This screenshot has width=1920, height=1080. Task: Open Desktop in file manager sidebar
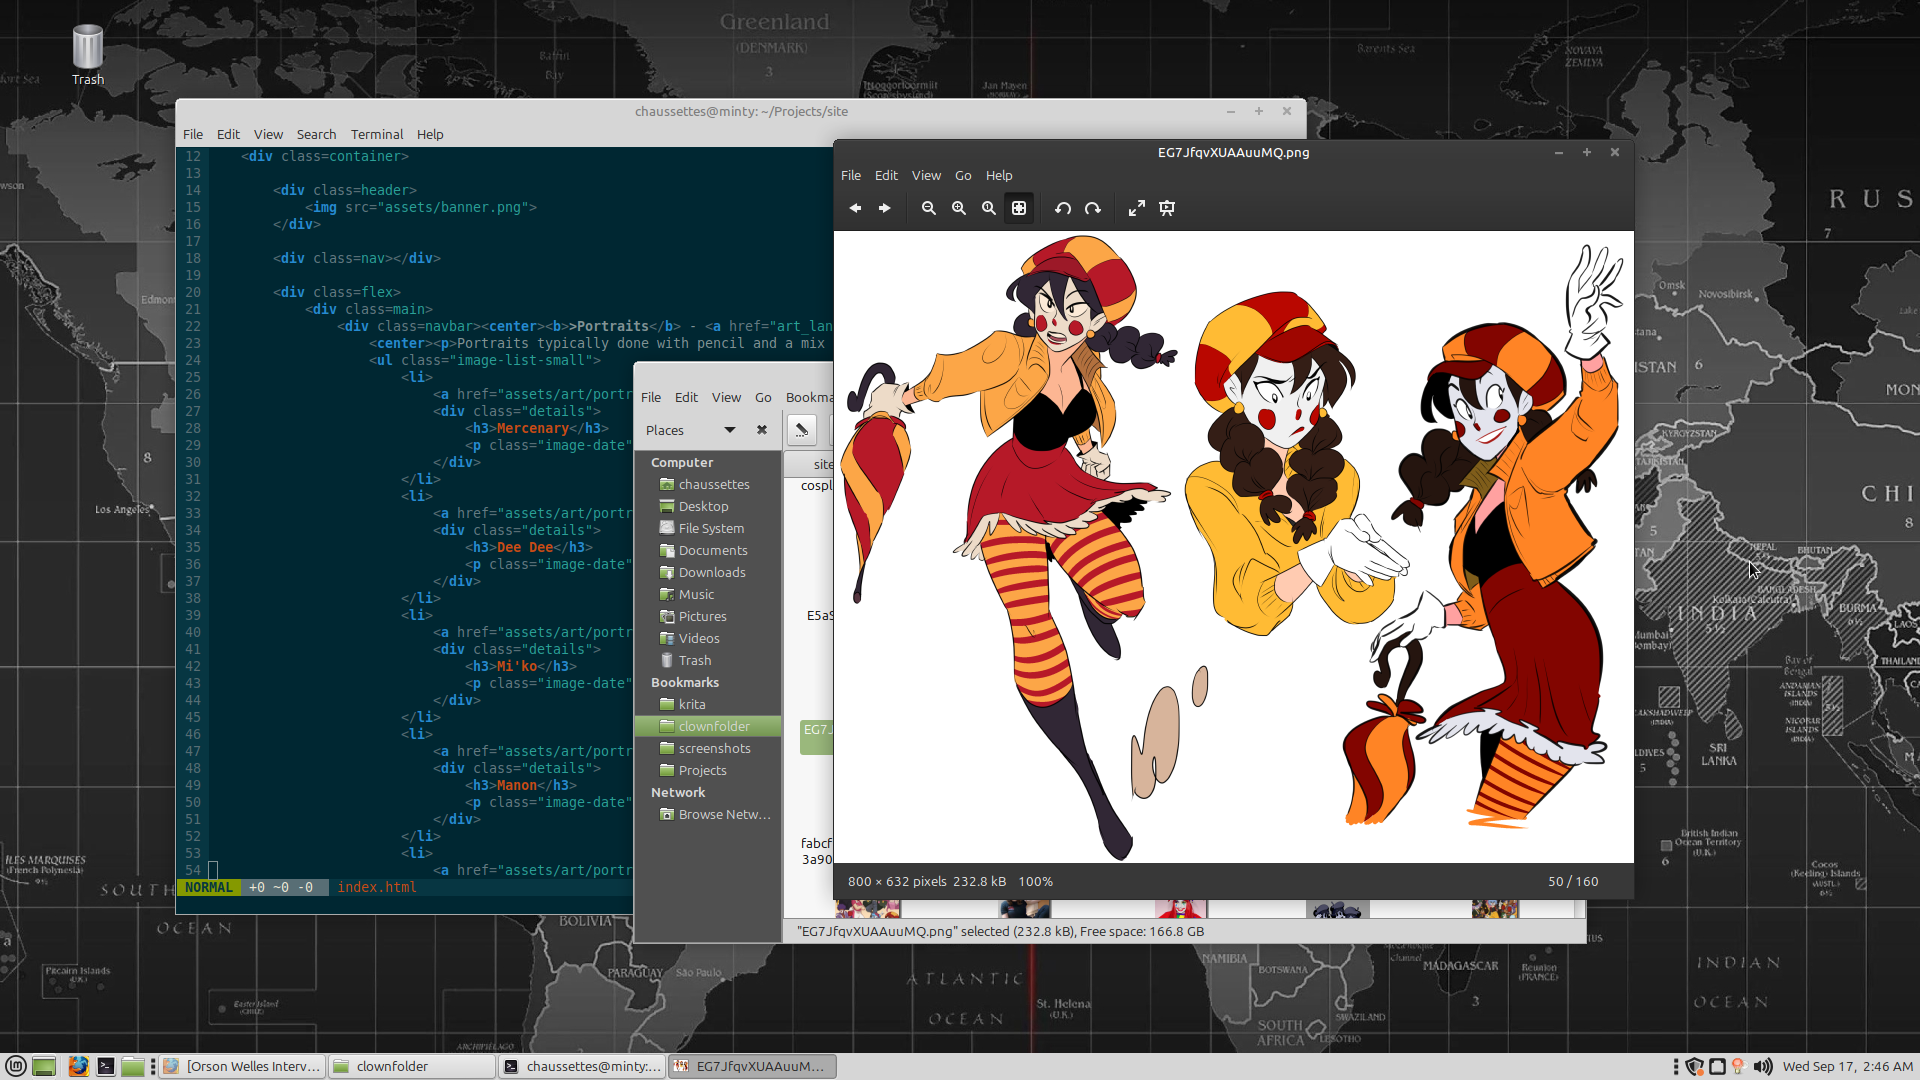tap(708, 506)
